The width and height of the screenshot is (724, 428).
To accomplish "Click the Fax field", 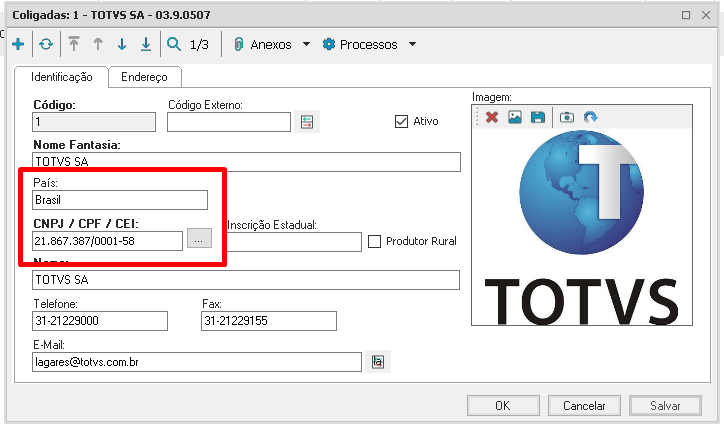I will click(x=269, y=321).
